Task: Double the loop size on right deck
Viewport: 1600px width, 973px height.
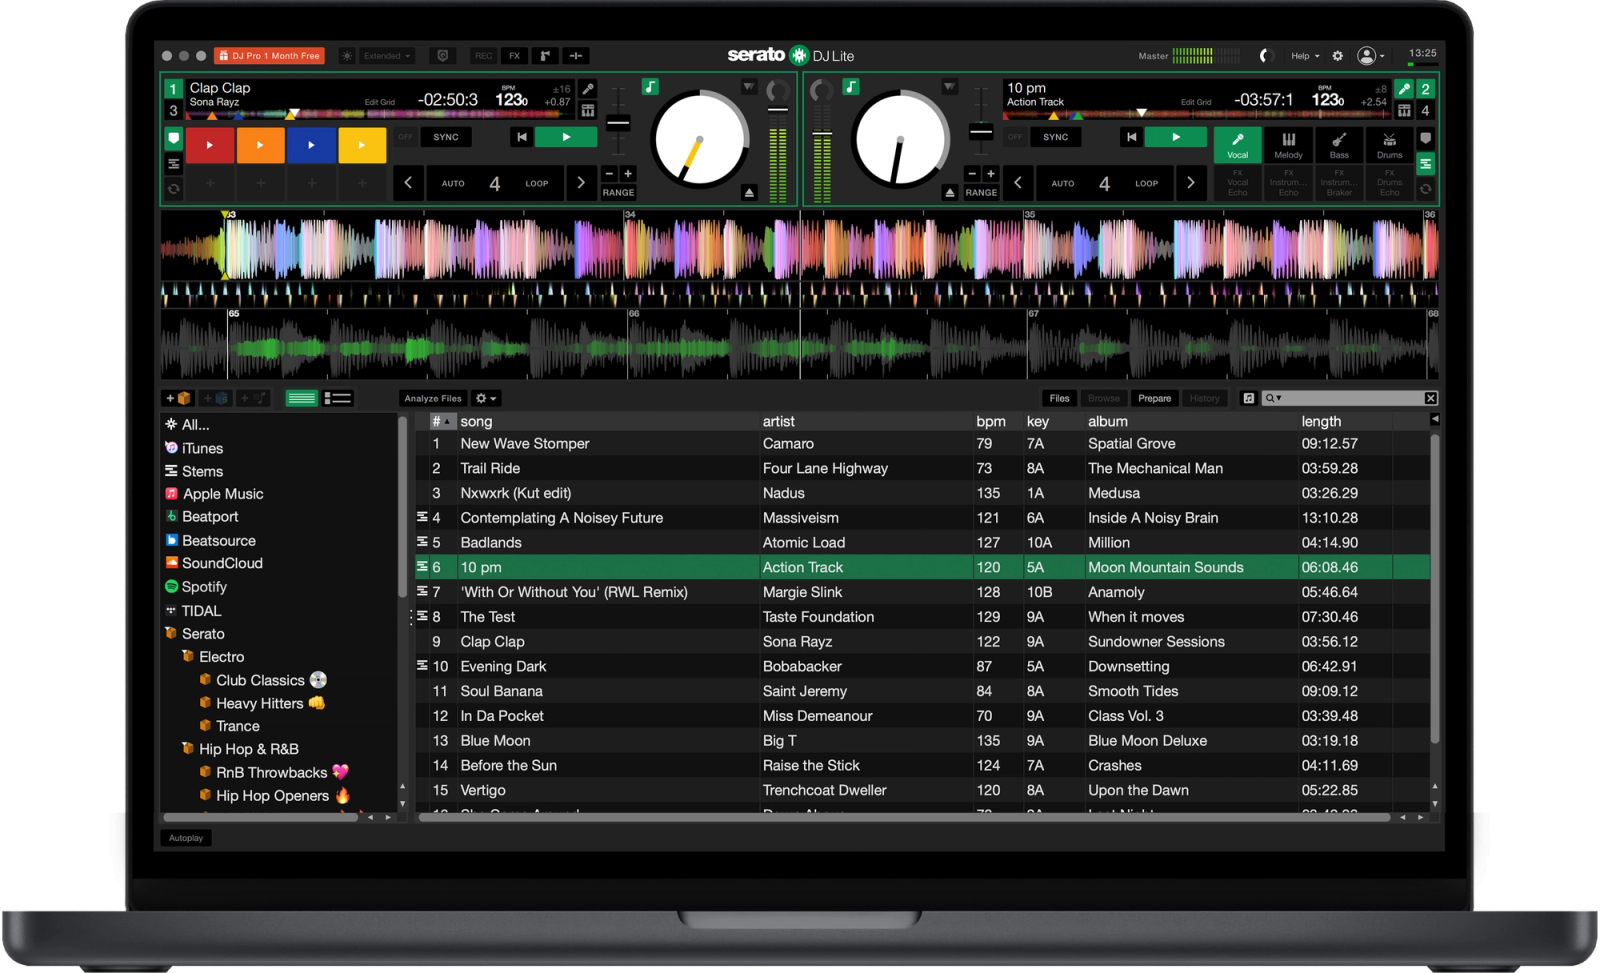Action: point(1191,183)
